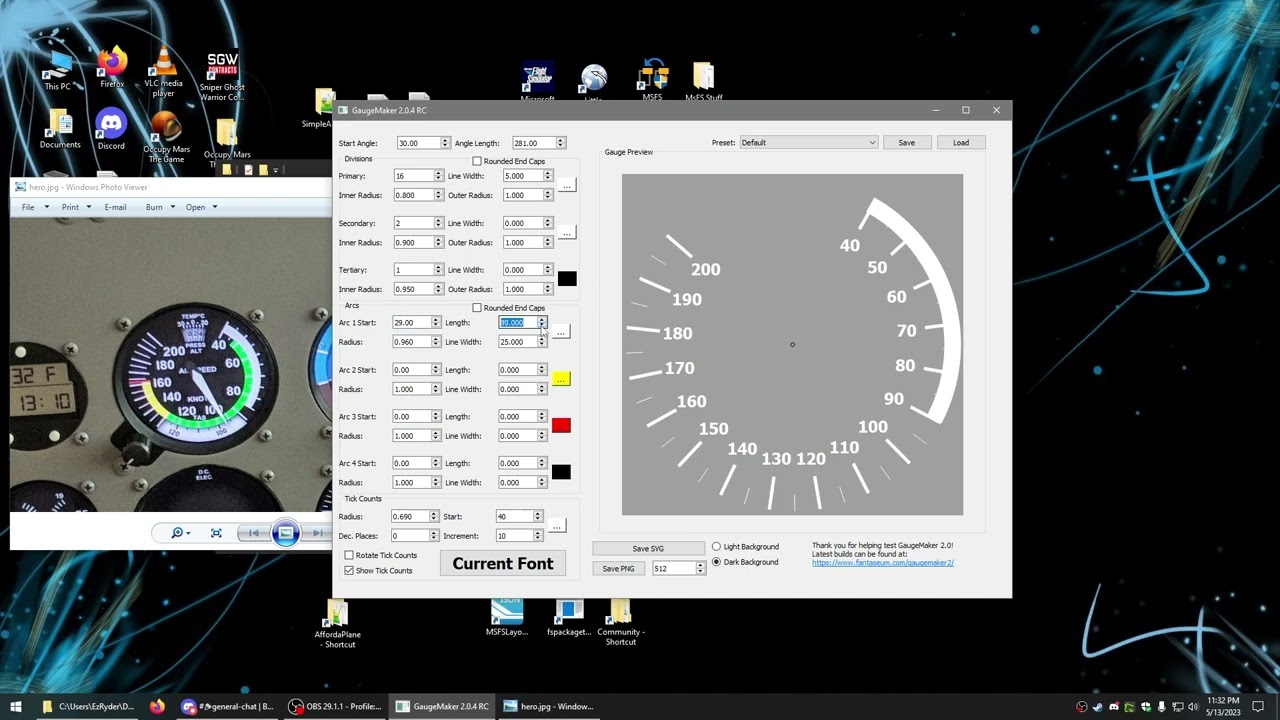Switch to GaugeMaker 2.0.4 RC taskbar tab
Image resolution: width=1280 pixels, height=720 pixels.
click(x=442, y=706)
